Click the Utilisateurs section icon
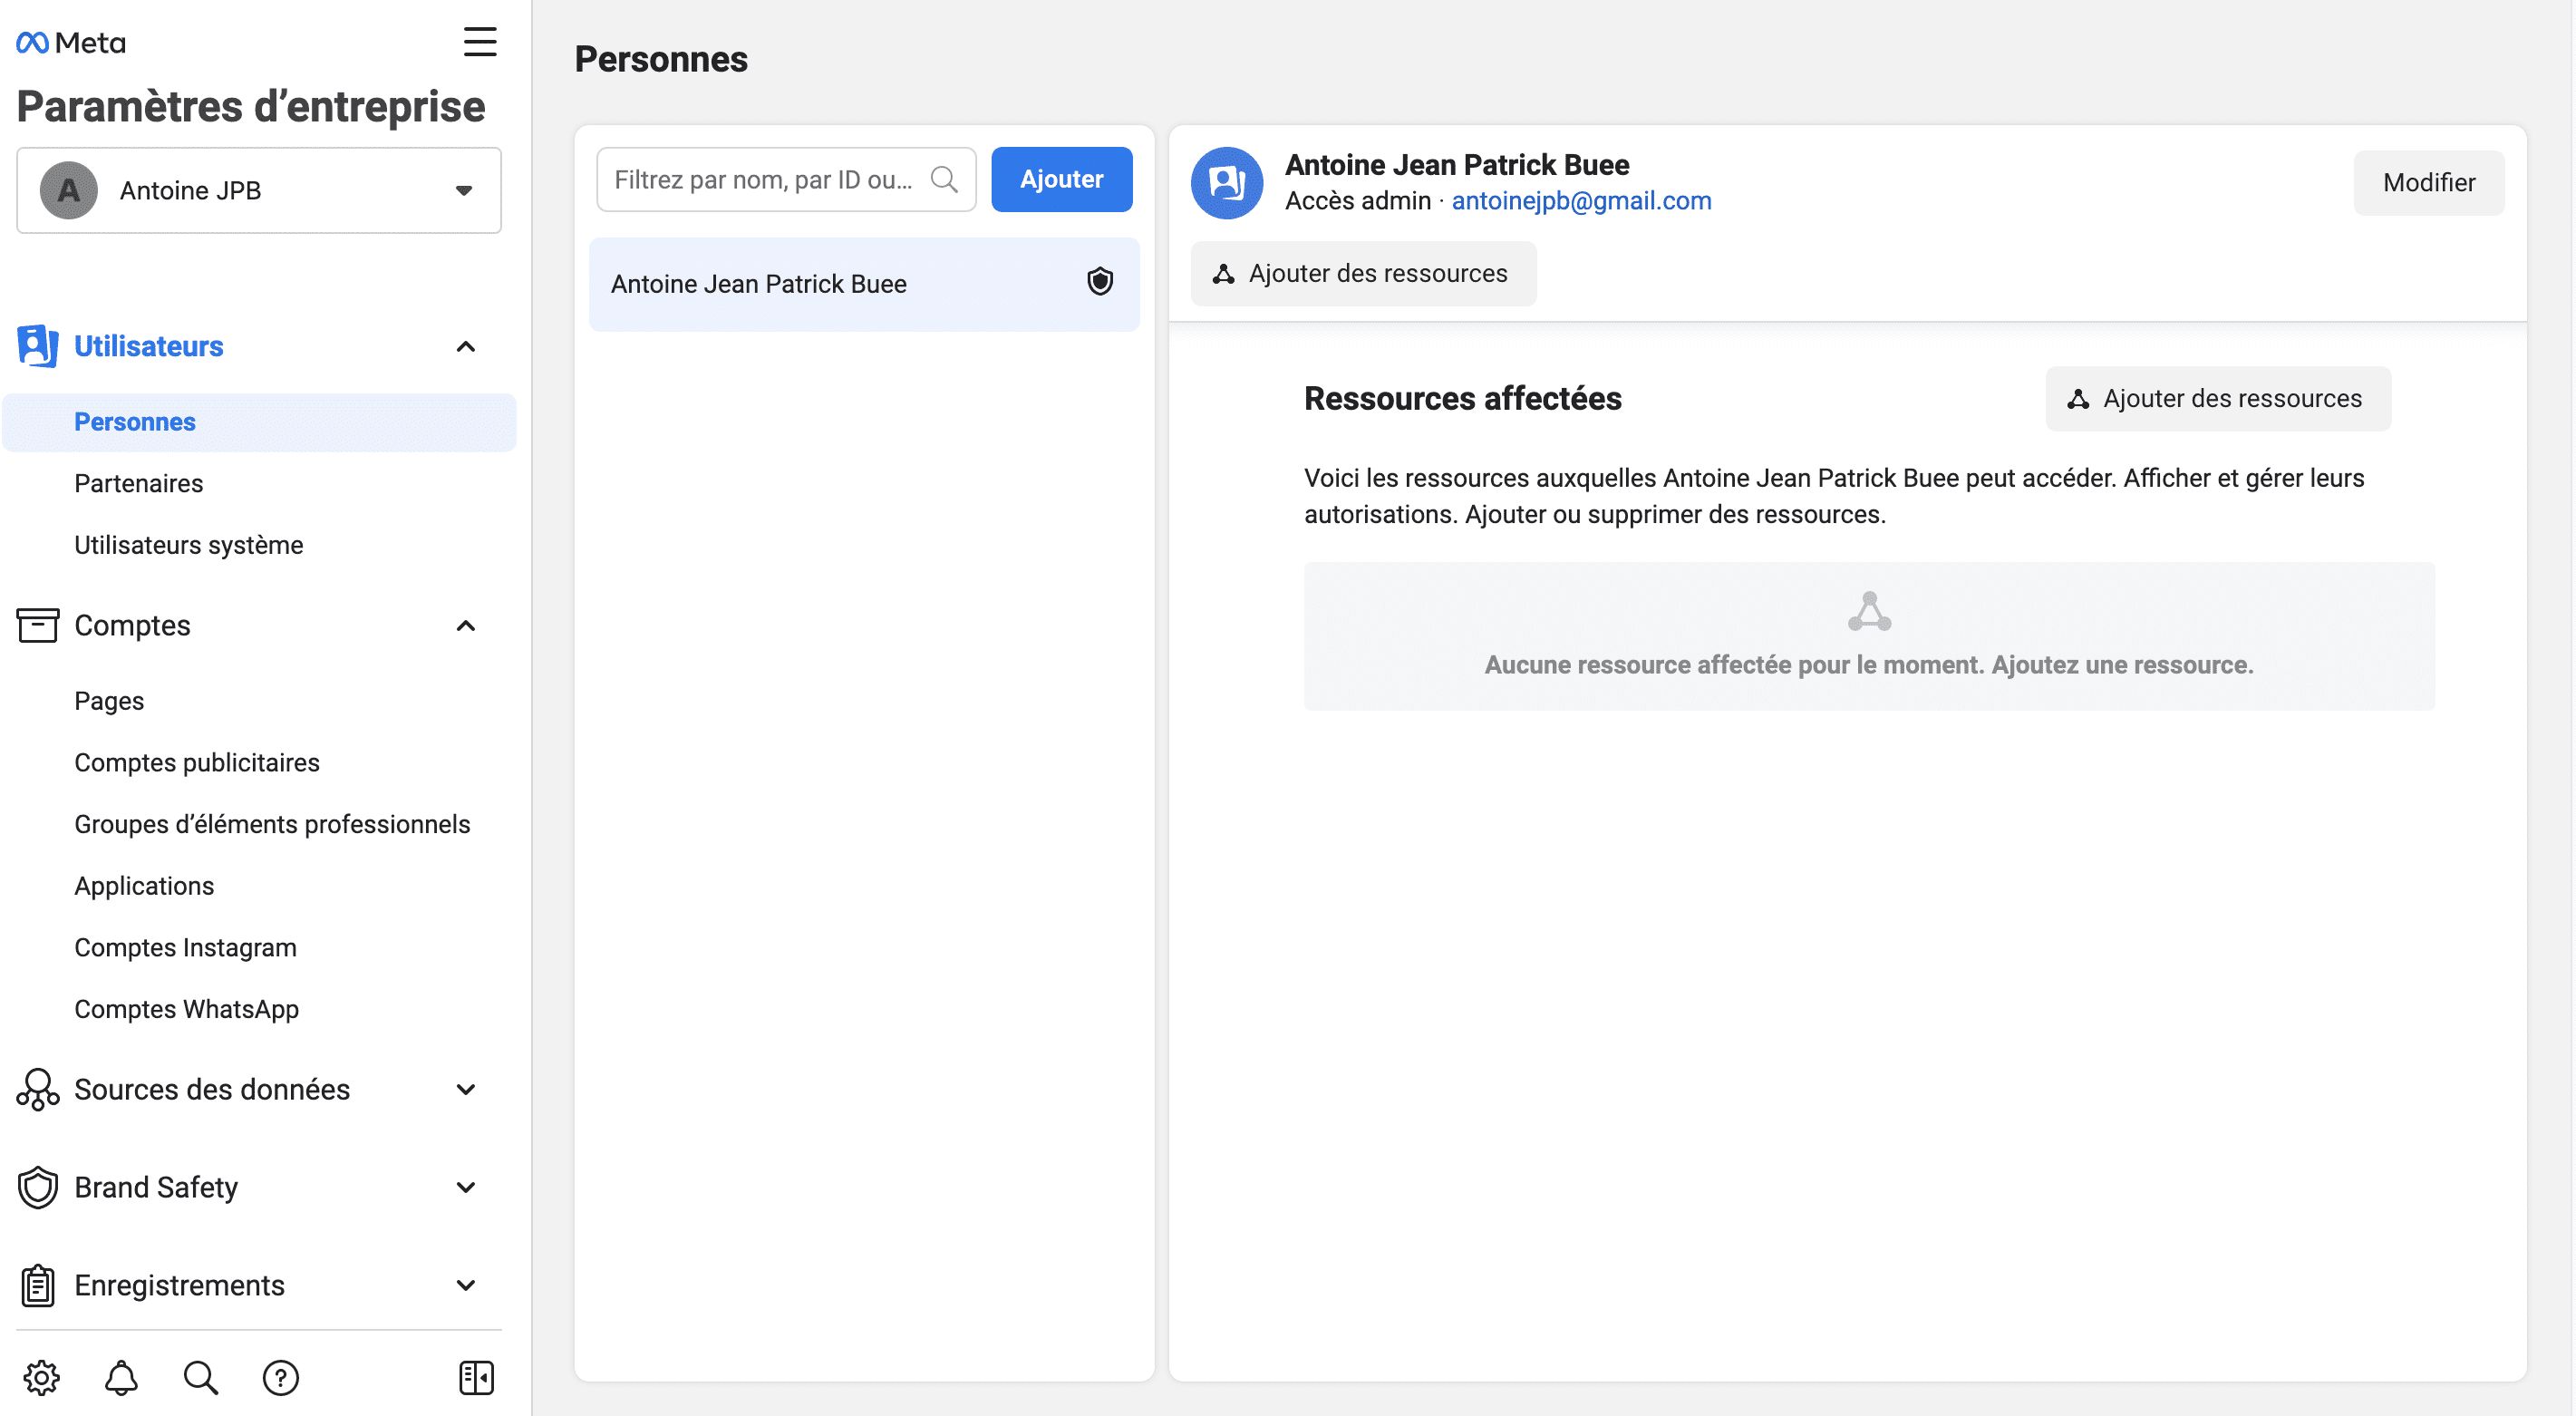 click(38, 346)
